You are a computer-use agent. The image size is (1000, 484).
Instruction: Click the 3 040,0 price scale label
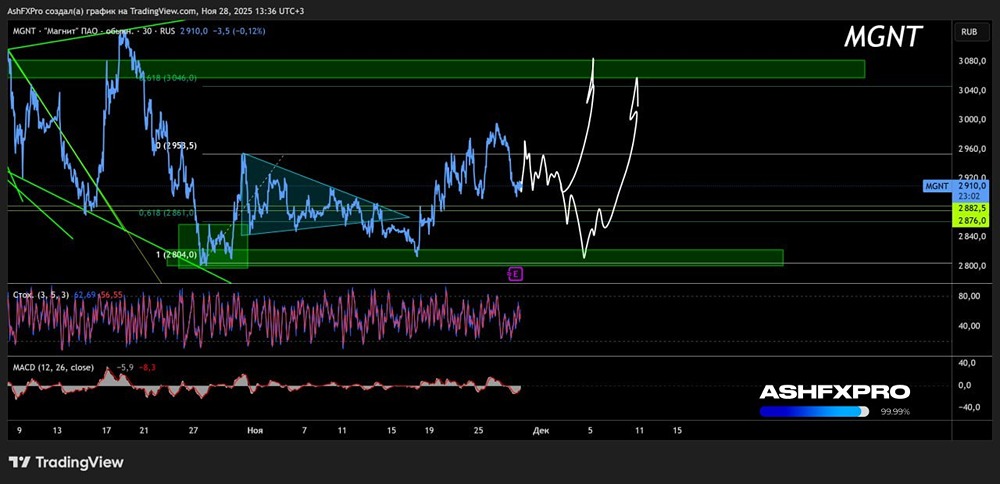click(974, 91)
